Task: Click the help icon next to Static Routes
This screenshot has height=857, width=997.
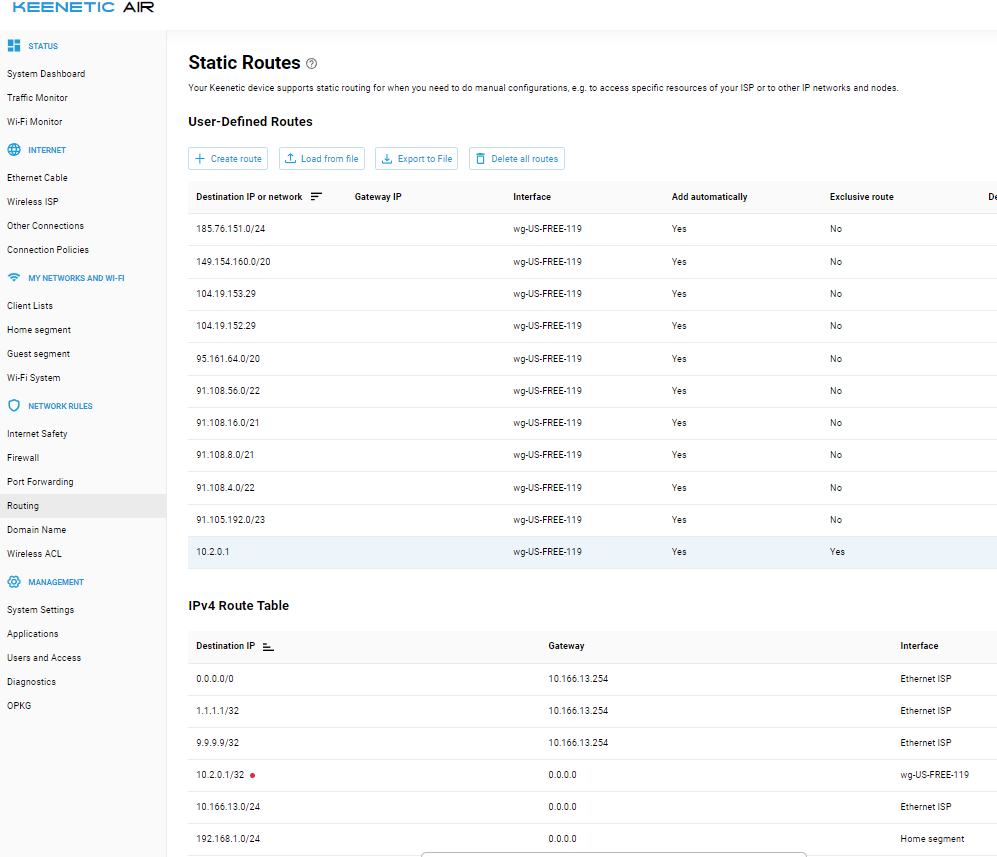Action: pos(312,64)
